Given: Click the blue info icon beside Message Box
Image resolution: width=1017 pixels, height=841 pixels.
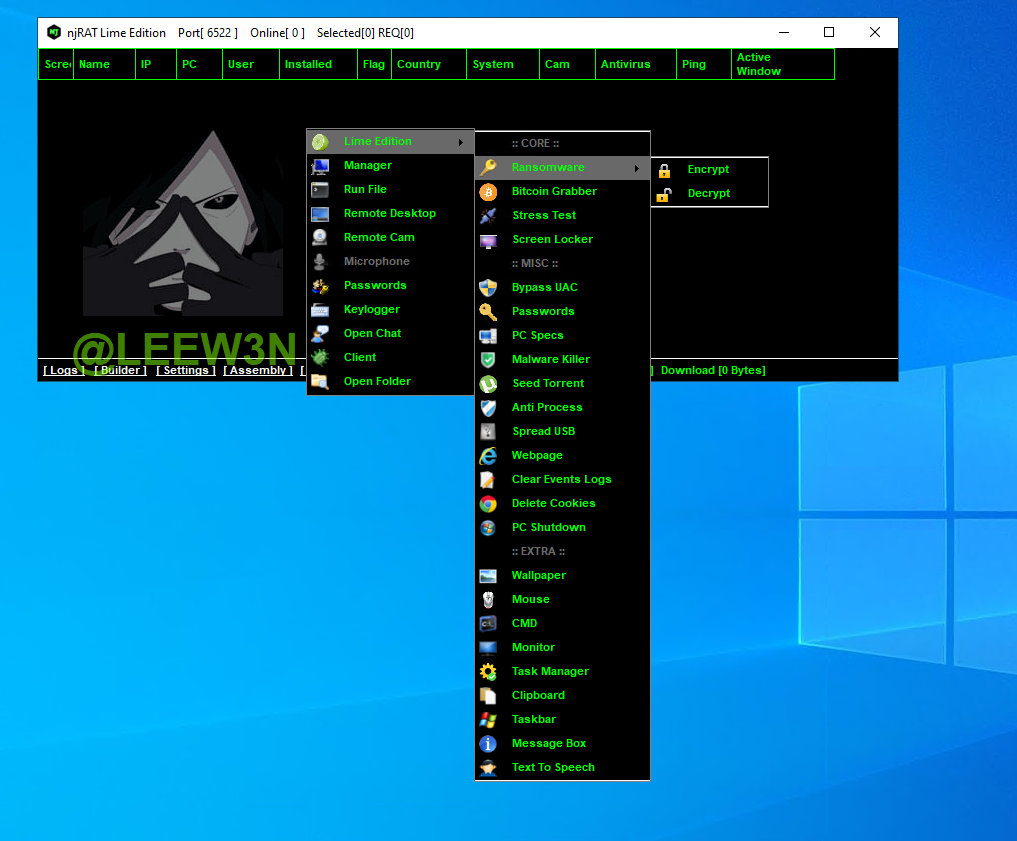Looking at the screenshot, I should click(488, 744).
